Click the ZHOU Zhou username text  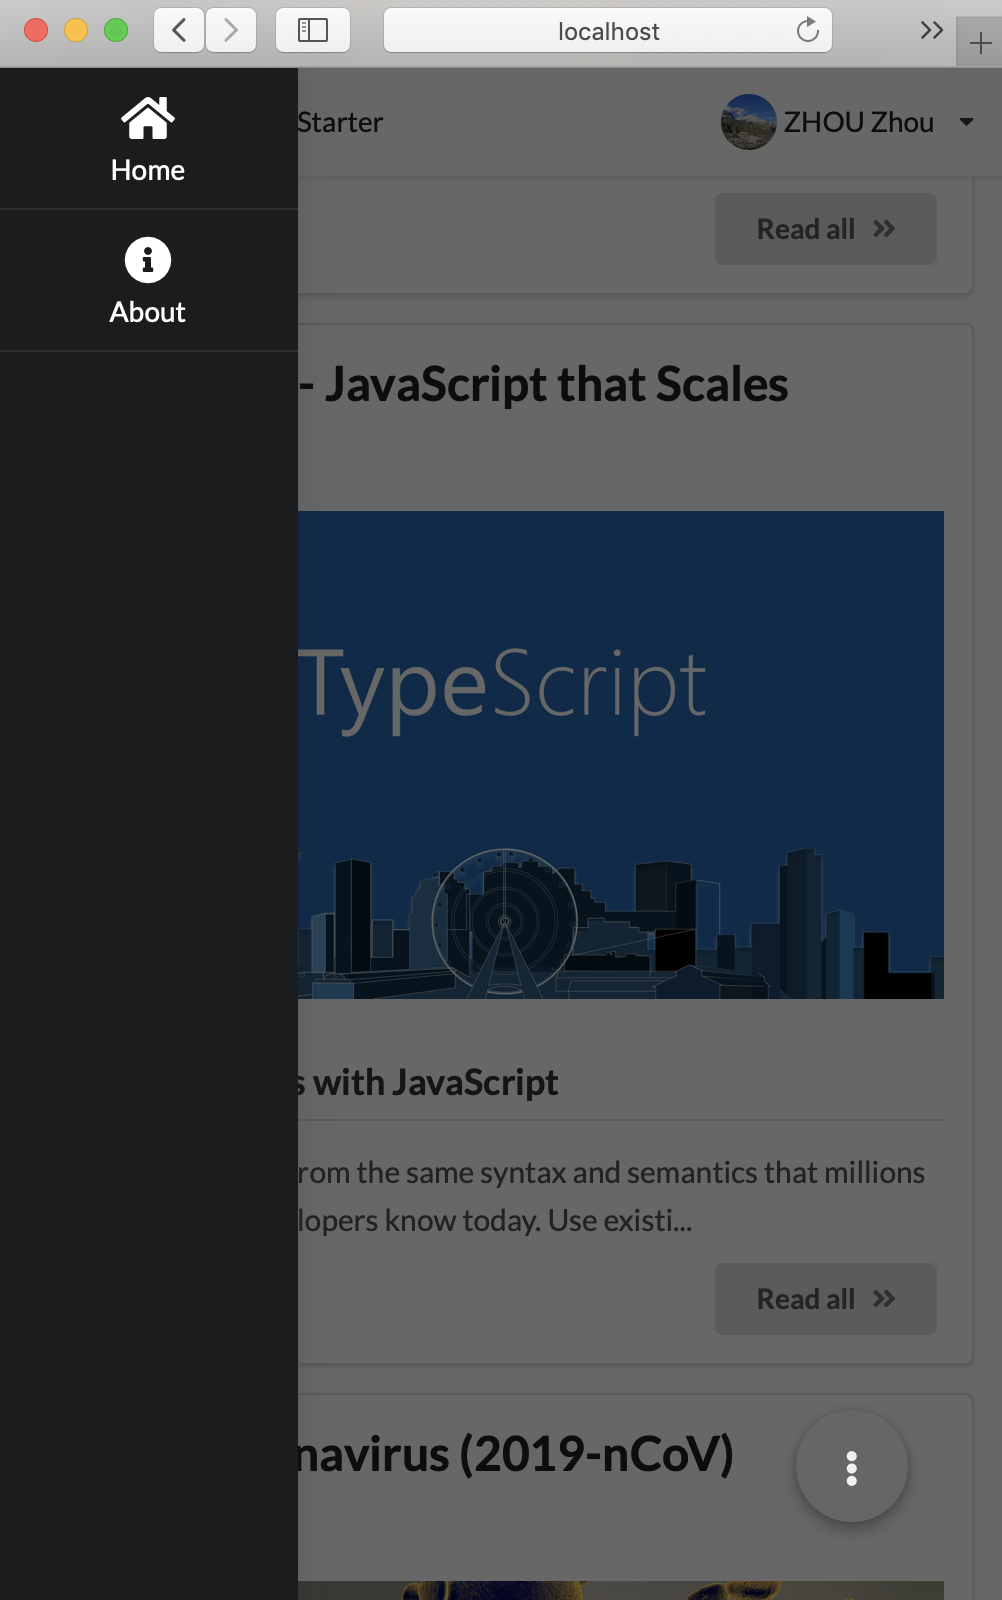pos(859,122)
